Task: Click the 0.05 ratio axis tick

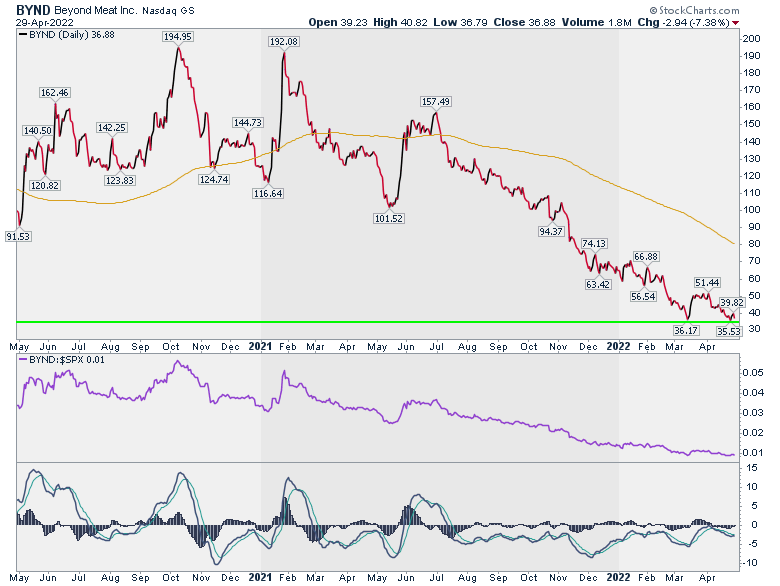Action: tap(753, 373)
